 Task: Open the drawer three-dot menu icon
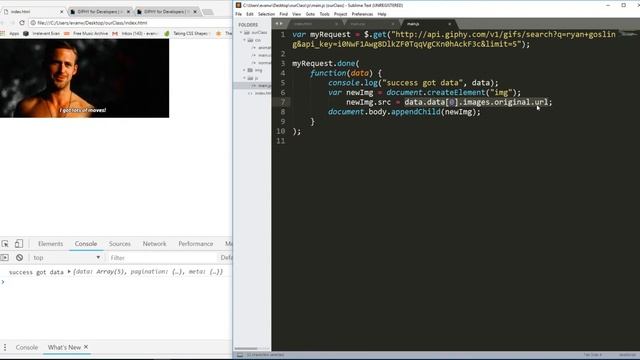click(x=5, y=347)
